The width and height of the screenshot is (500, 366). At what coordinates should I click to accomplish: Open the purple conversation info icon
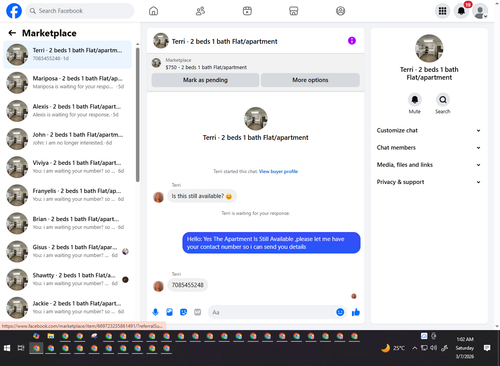point(352,41)
